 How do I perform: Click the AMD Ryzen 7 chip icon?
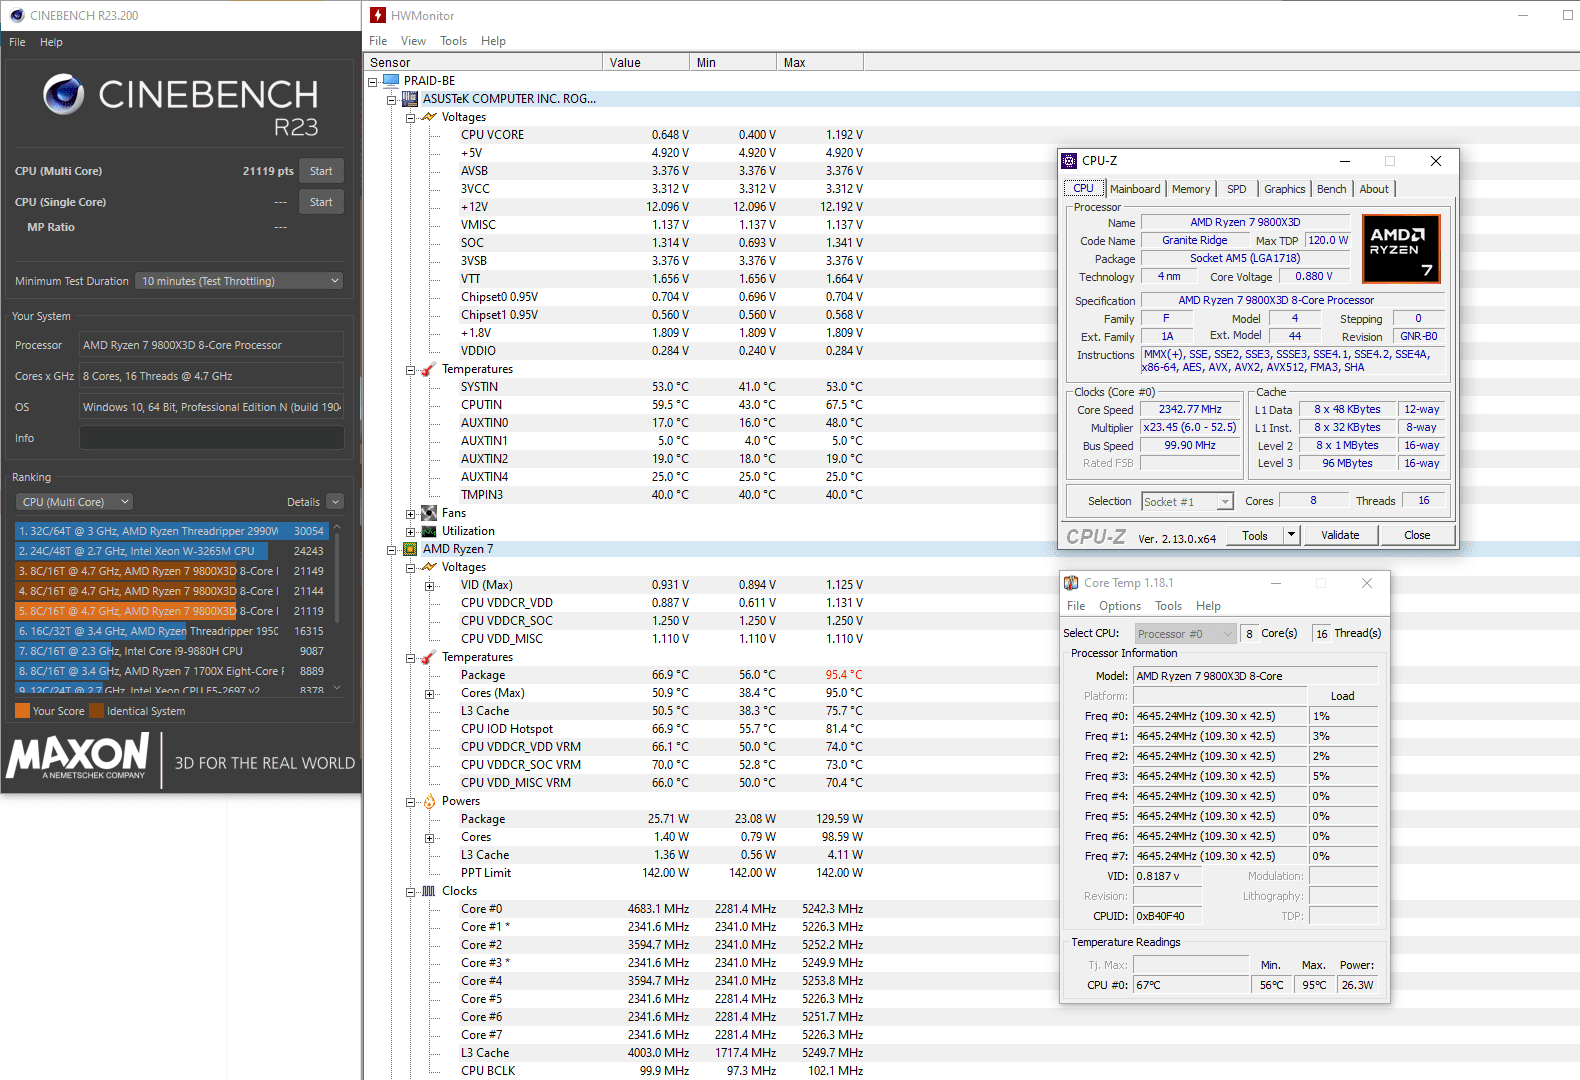pos(410,549)
